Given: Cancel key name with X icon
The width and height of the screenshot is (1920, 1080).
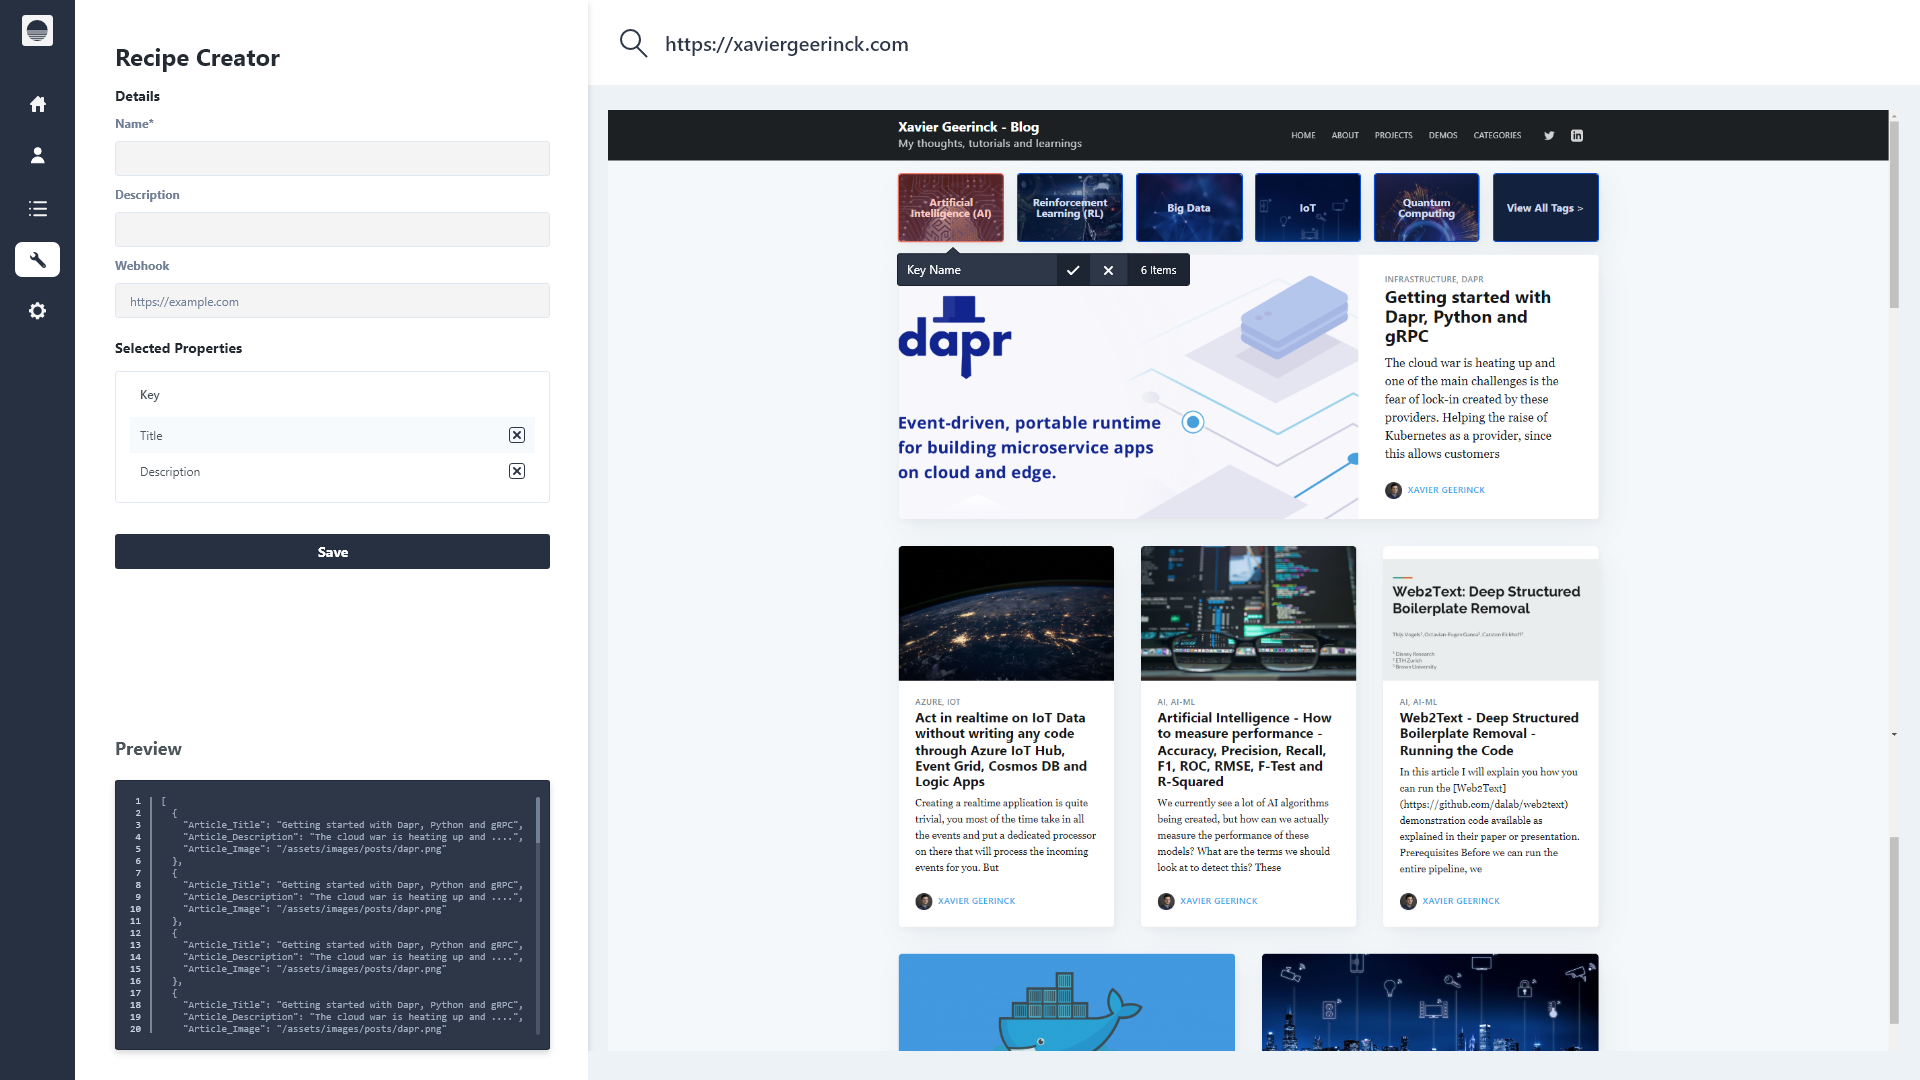Looking at the screenshot, I should click(1108, 270).
